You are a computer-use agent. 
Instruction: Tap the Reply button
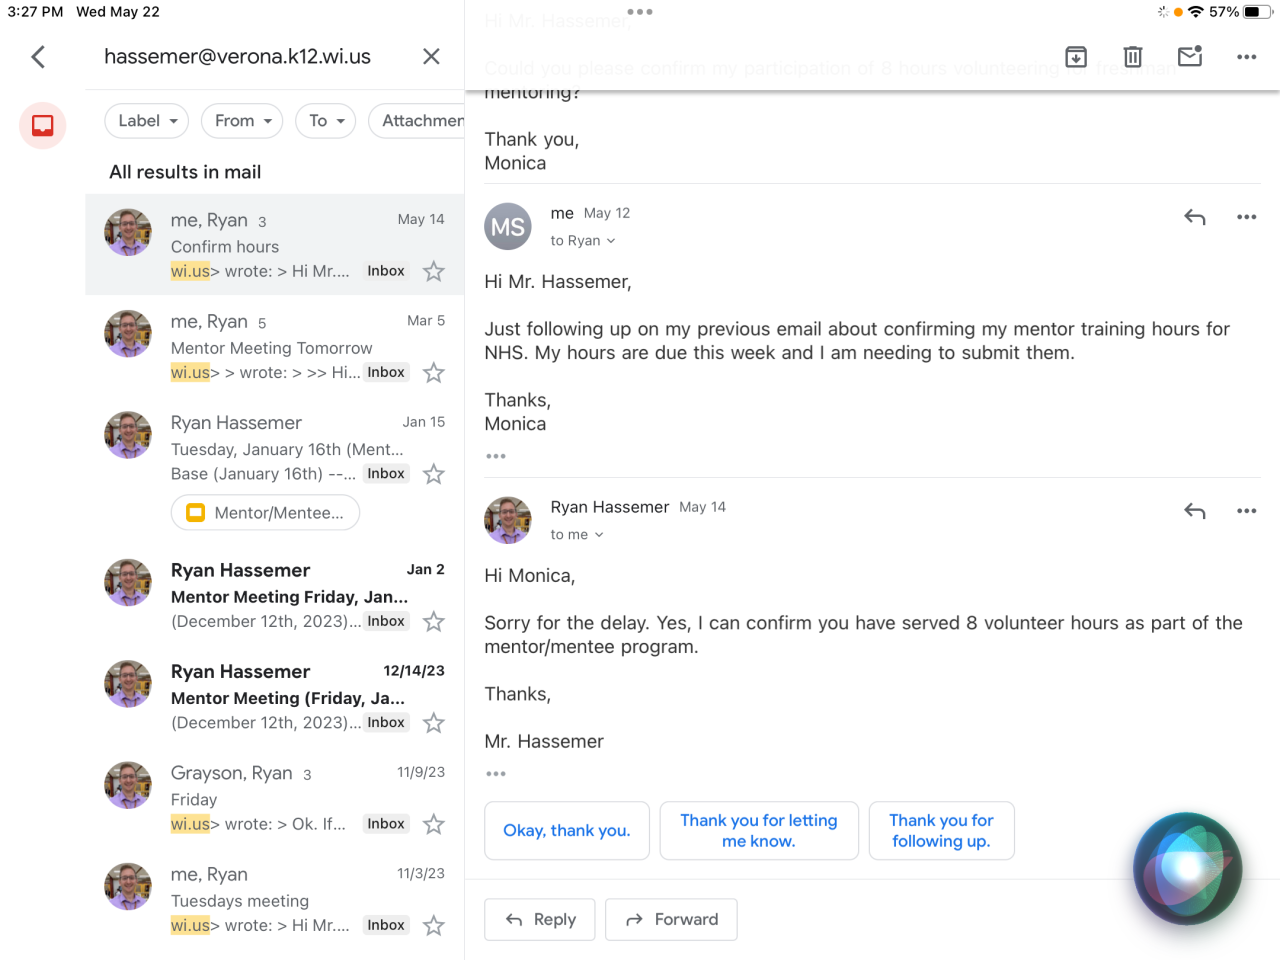pyautogui.click(x=540, y=919)
